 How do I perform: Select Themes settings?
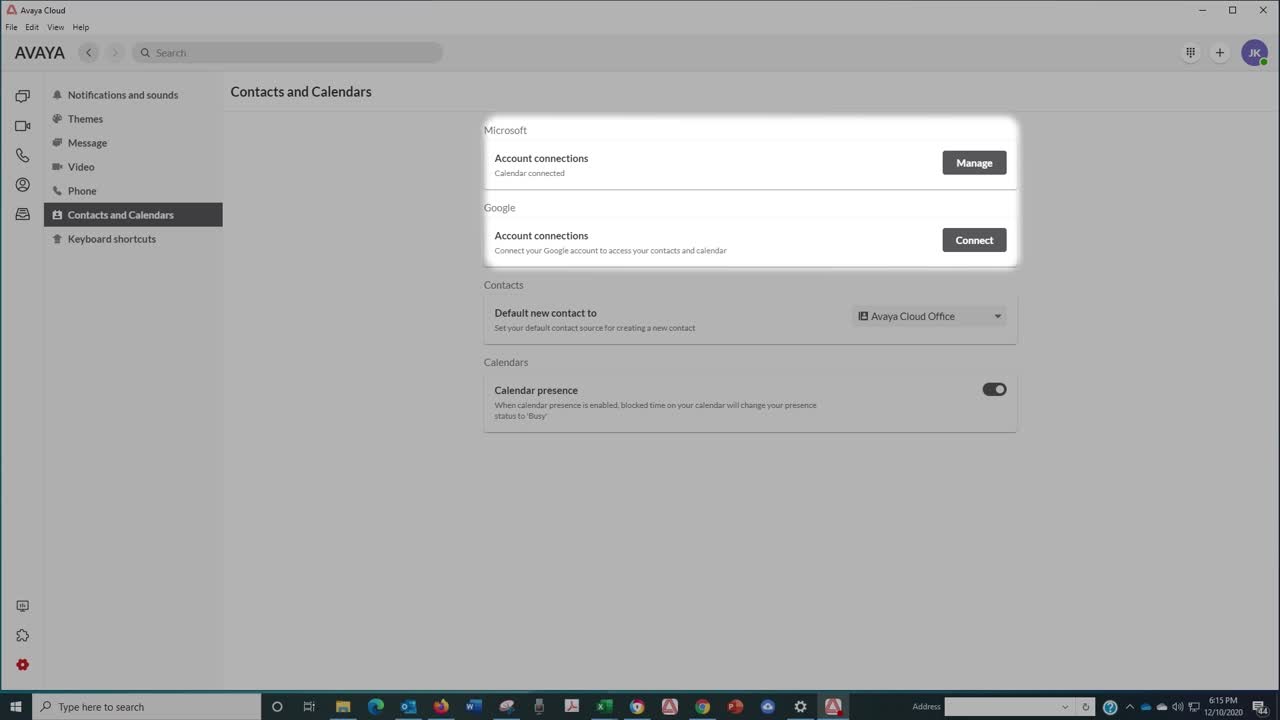tap(133, 119)
